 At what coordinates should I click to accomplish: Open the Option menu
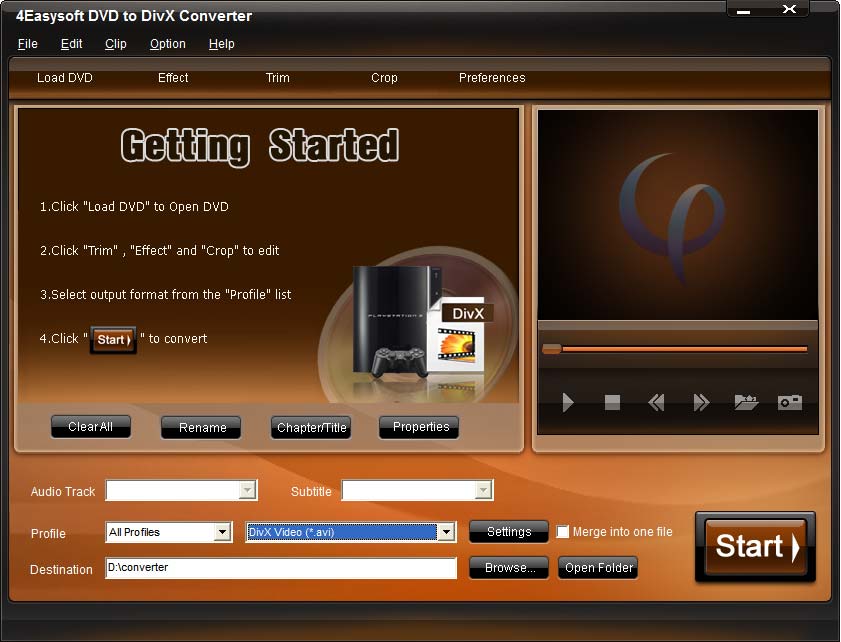point(167,44)
